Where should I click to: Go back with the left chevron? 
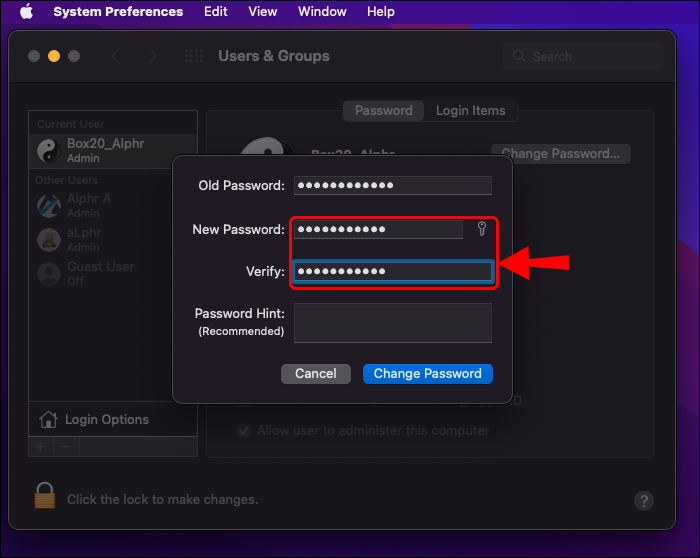click(116, 57)
